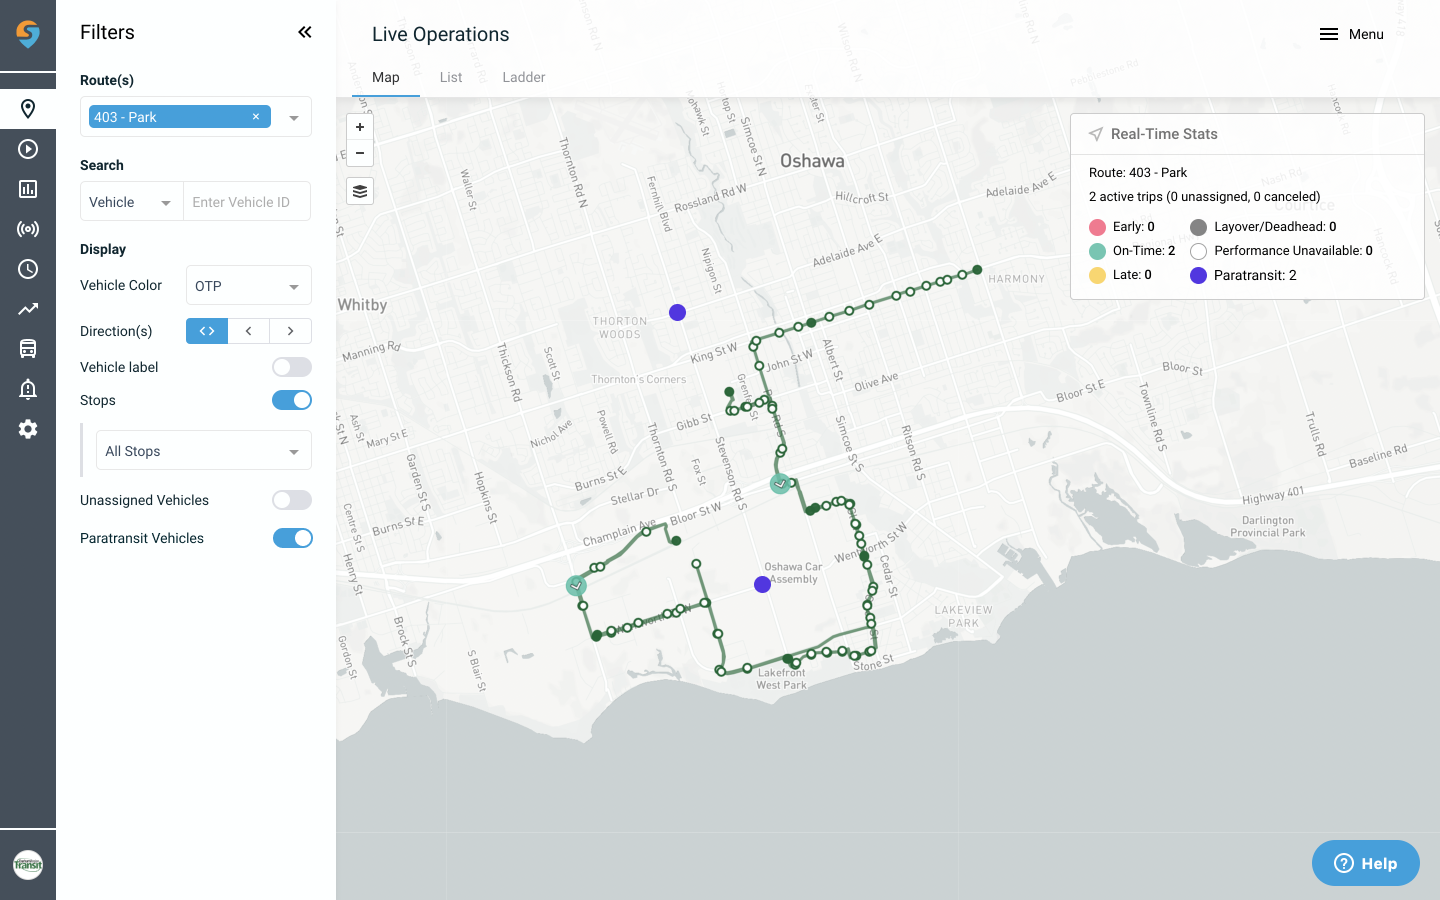Select the trends analytics icon
Screen dimensions: 1440x900
[28, 308]
